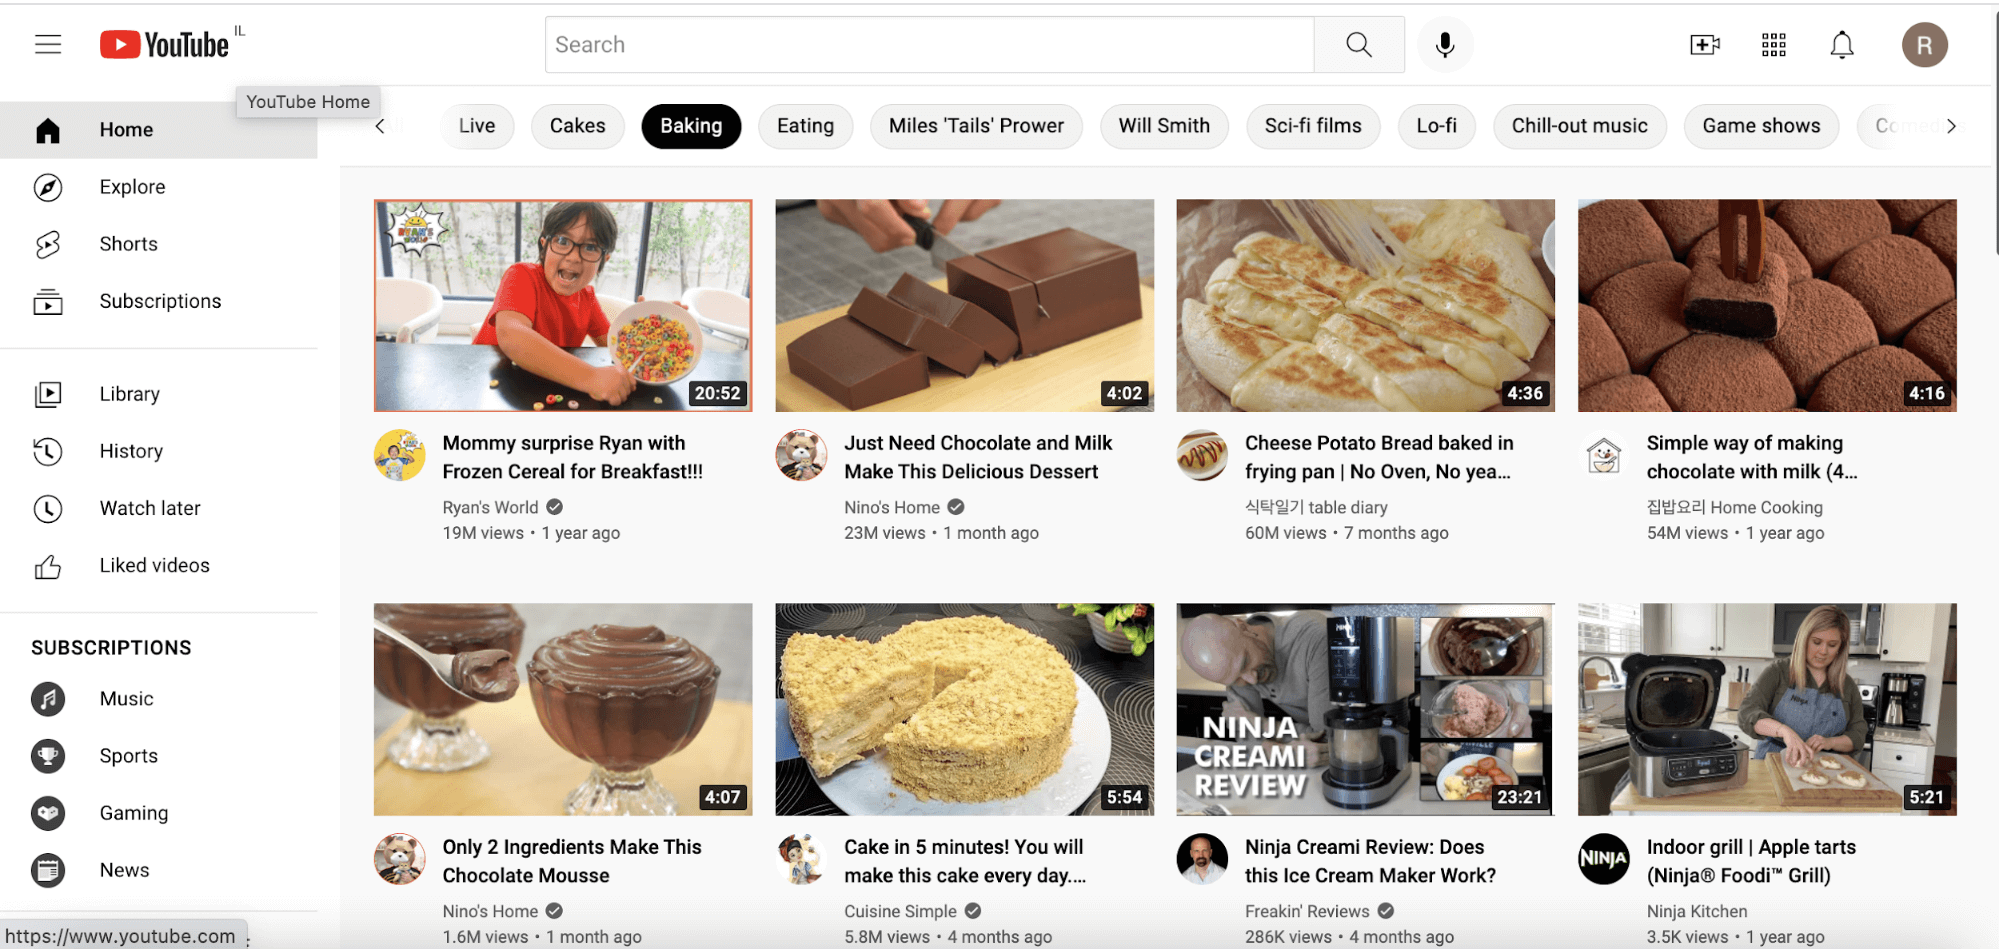Image resolution: width=1999 pixels, height=950 pixels.
Task: Play the Cheese Potato Bread thumbnail
Action: (x=1365, y=305)
